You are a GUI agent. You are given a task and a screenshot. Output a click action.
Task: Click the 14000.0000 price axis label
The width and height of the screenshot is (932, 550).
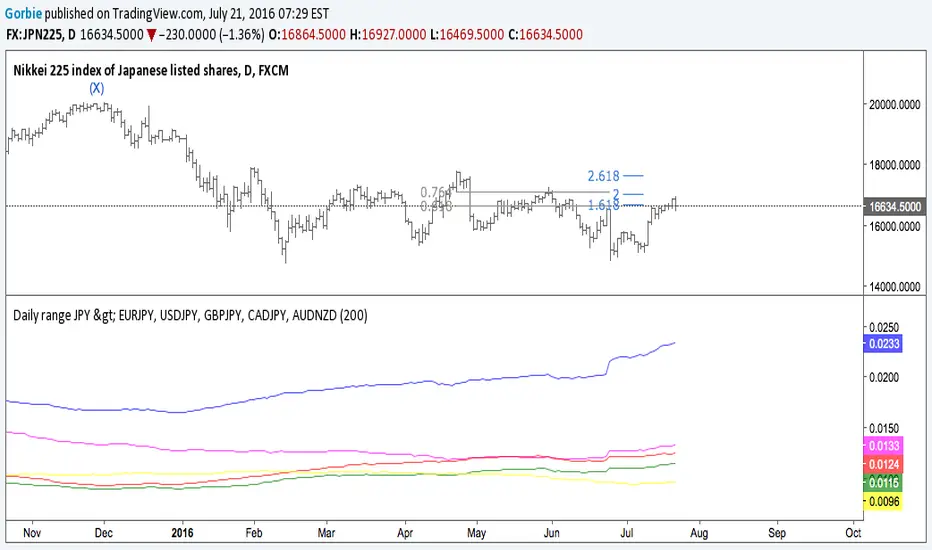[x=895, y=287]
